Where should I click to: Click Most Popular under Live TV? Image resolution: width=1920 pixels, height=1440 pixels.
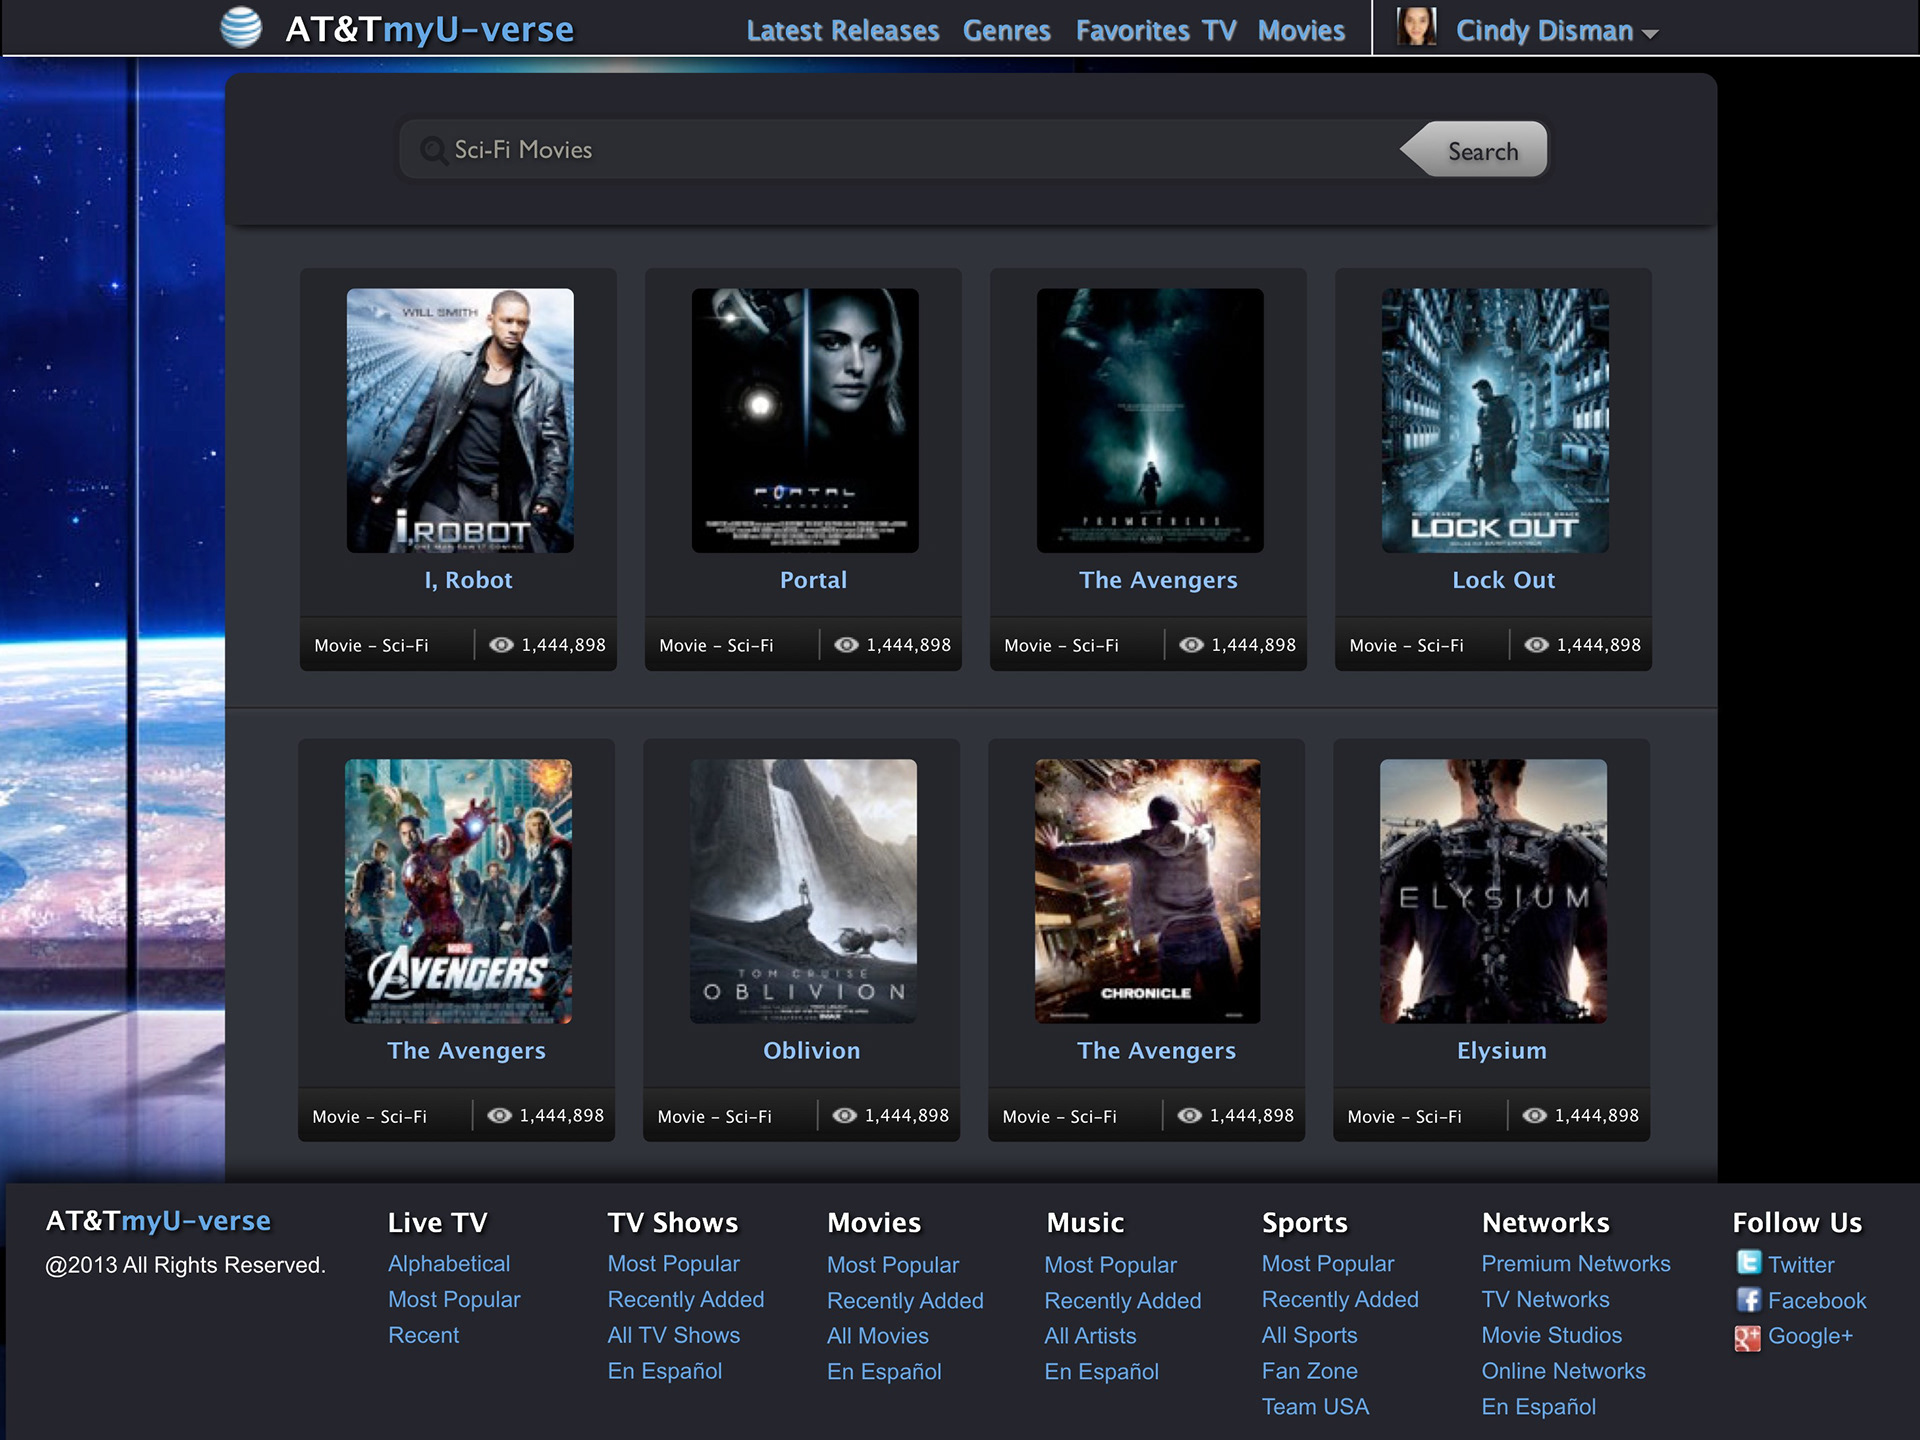(454, 1300)
